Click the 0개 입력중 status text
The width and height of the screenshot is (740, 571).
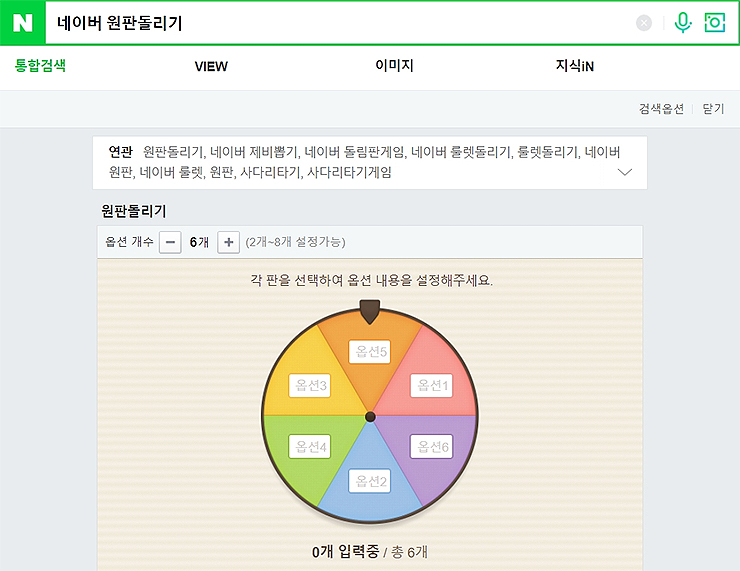345,551
